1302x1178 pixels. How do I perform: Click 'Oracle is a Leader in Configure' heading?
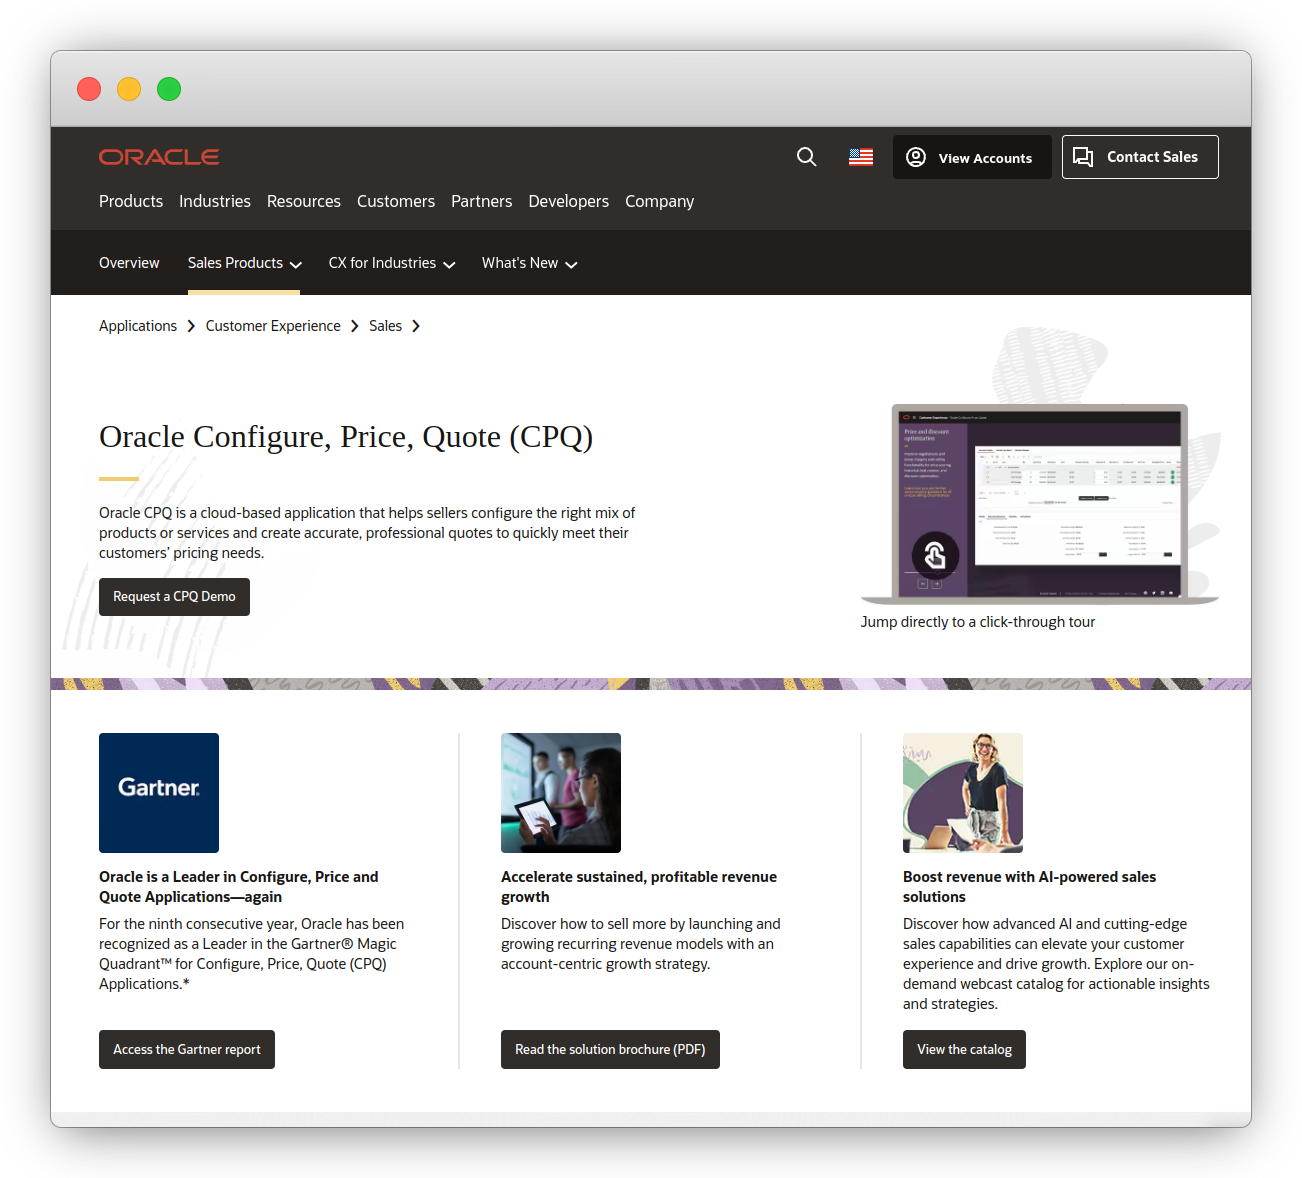click(239, 887)
